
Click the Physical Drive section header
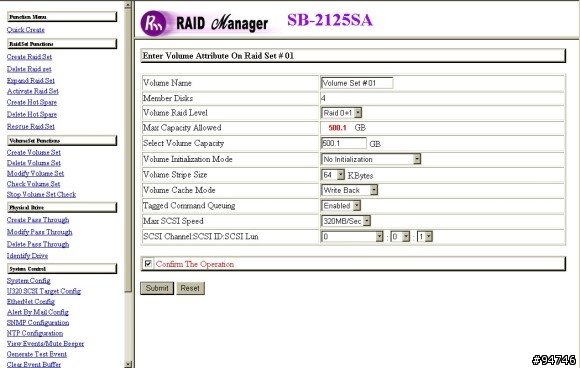[62, 207]
